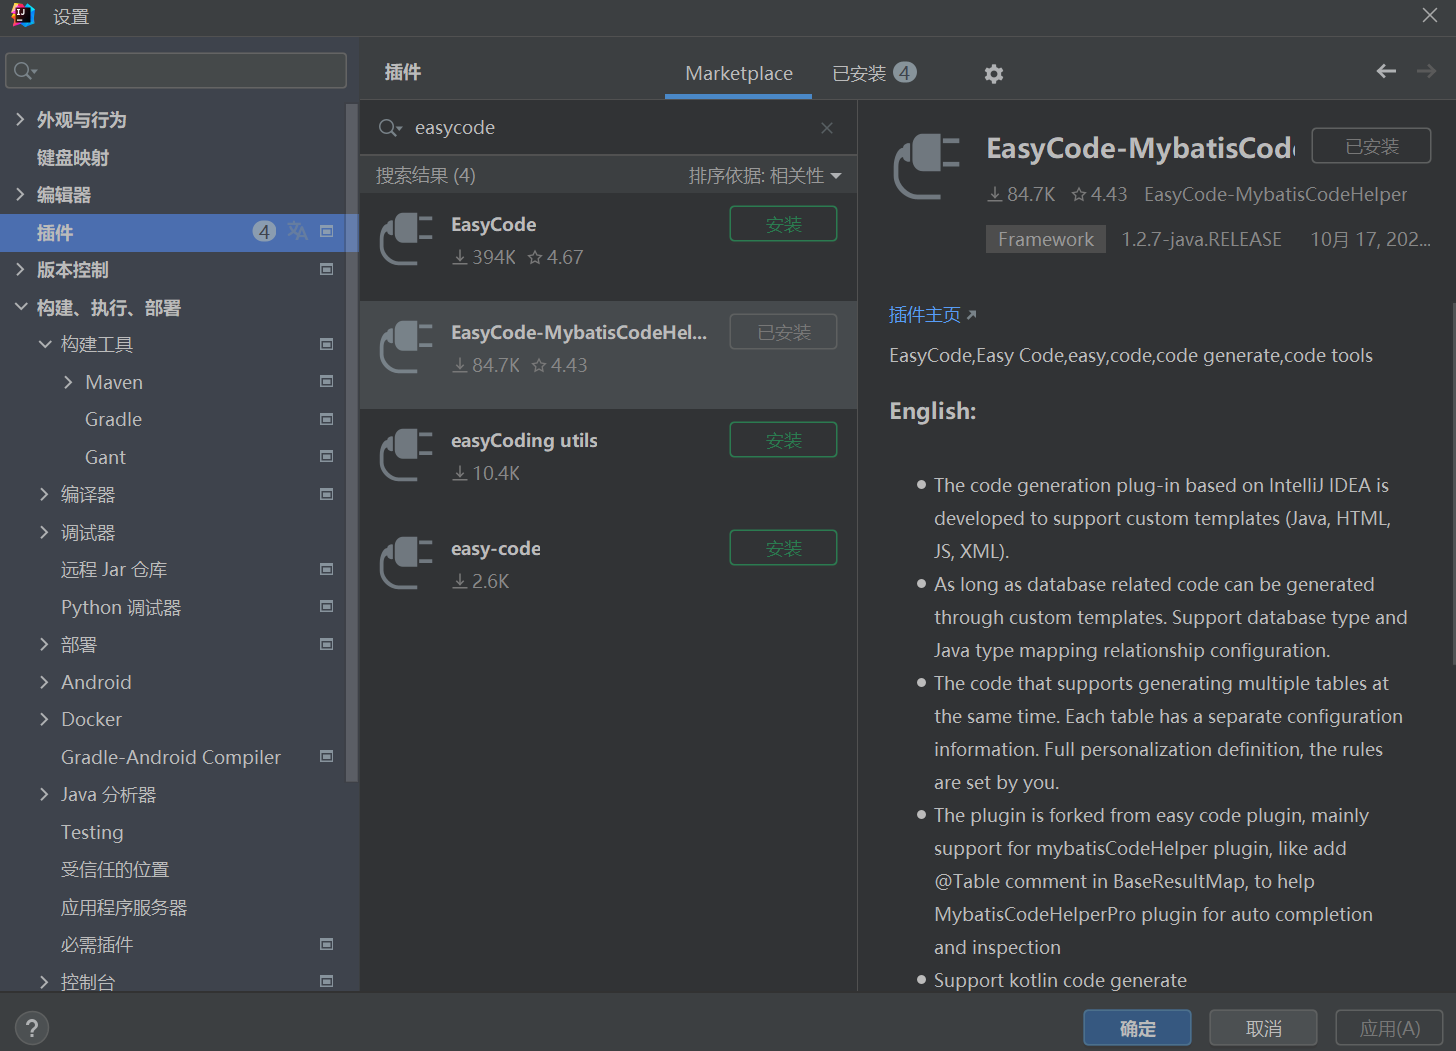
Task: Expand the Maven node
Action: pyautogui.click(x=68, y=382)
